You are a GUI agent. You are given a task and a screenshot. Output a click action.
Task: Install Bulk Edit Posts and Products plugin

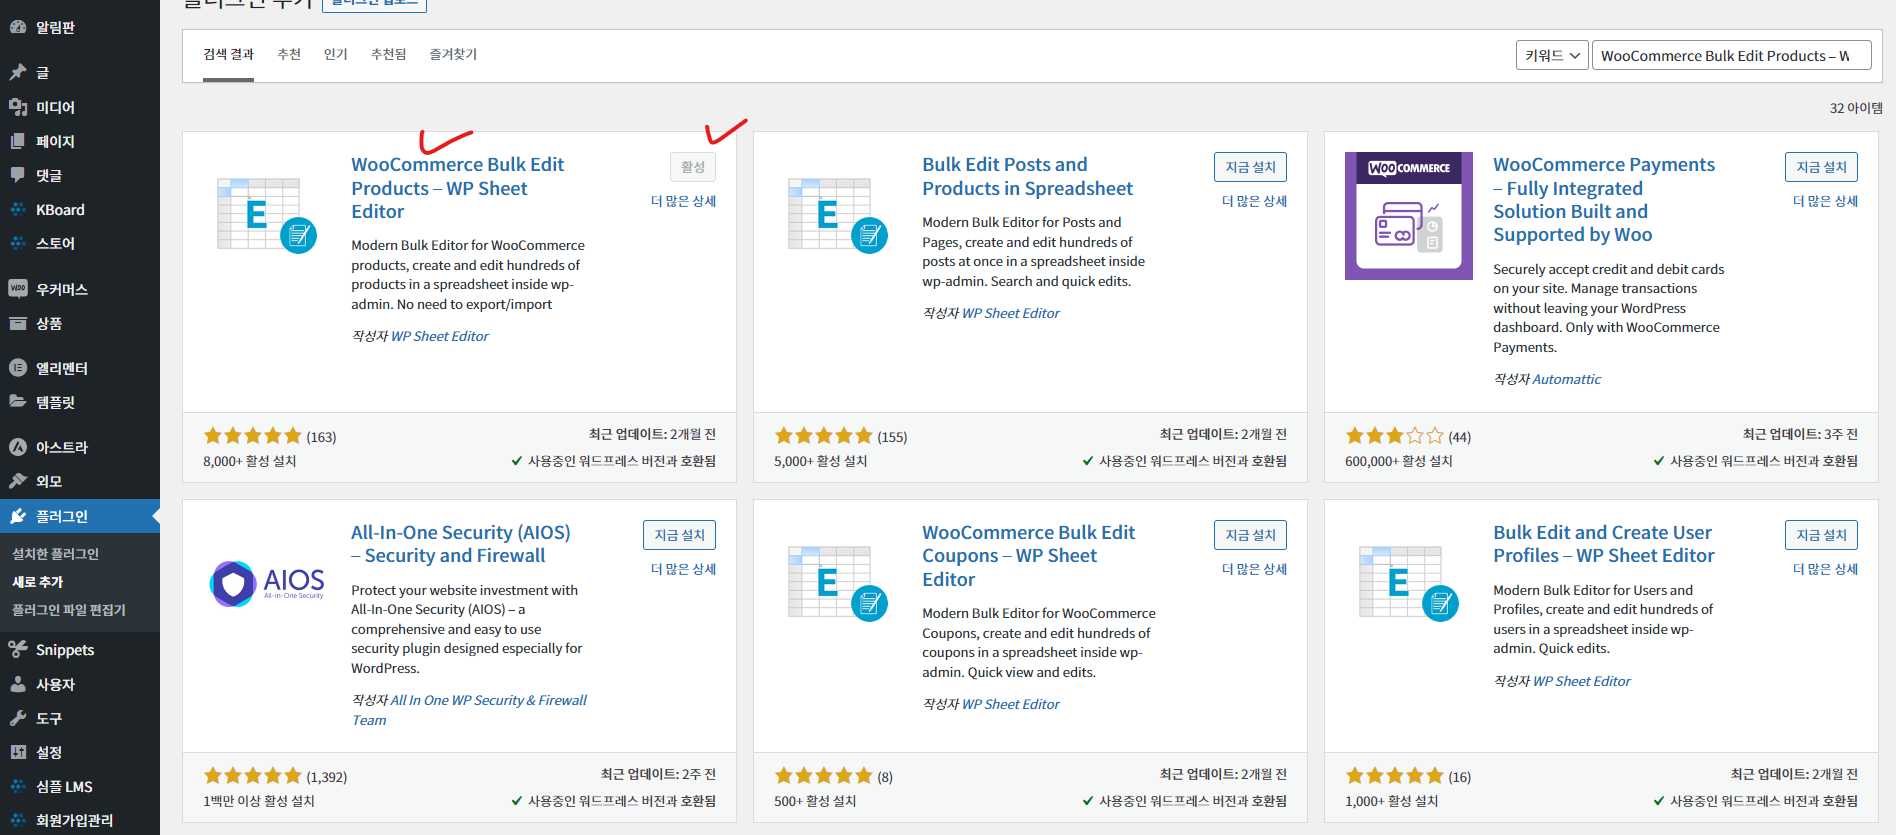click(x=1250, y=167)
